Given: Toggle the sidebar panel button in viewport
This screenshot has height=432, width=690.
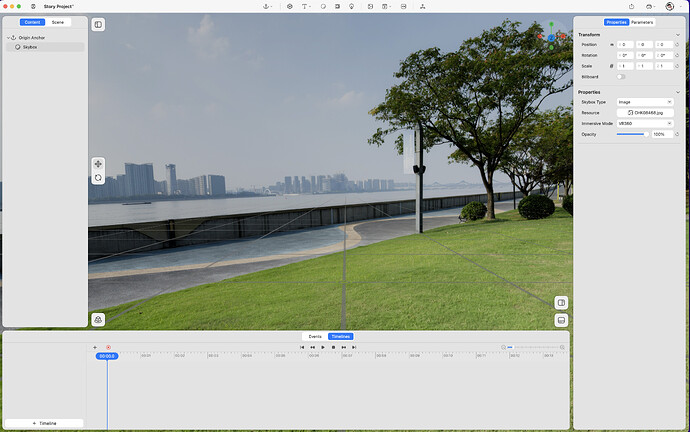Looking at the screenshot, I should pos(98,24).
